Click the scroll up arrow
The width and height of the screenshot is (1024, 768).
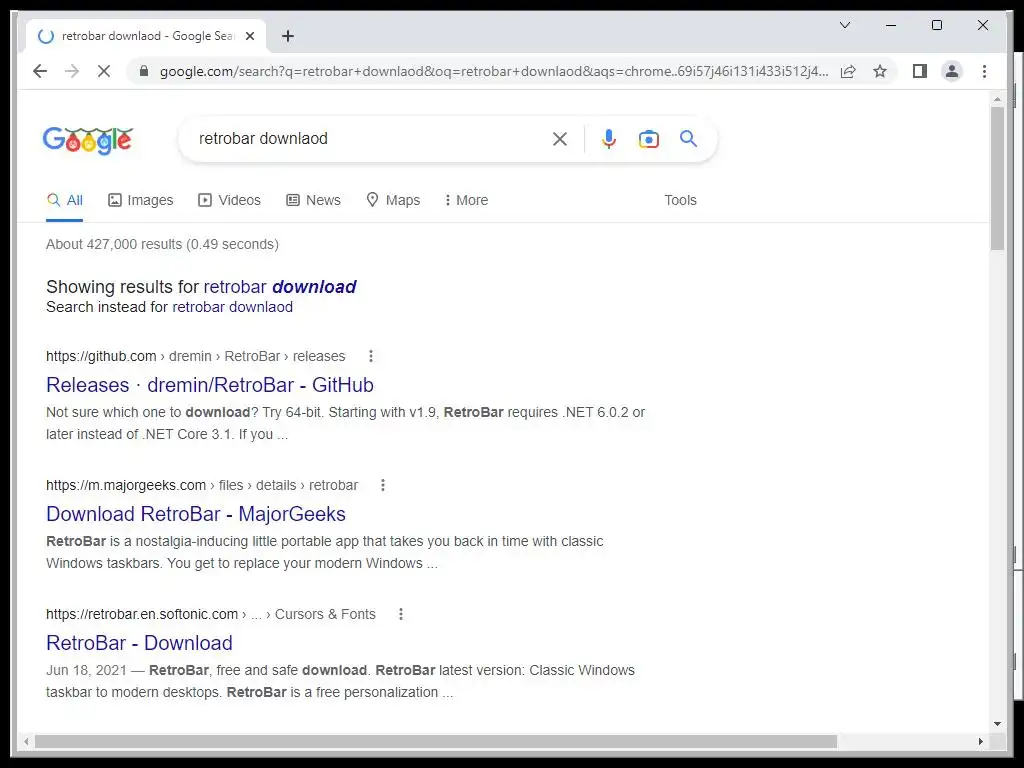[x=997, y=99]
